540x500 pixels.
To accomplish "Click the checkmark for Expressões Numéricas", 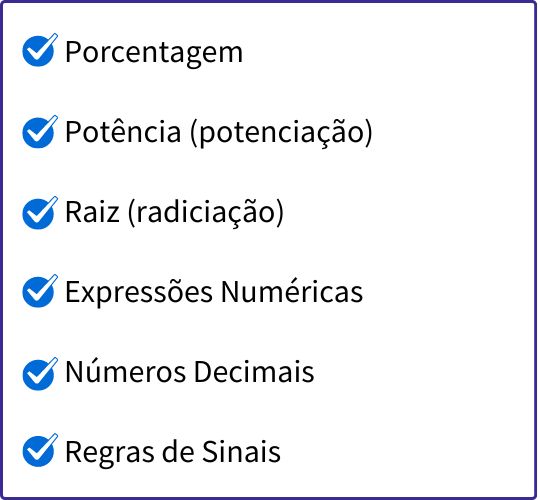I will (x=40, y=291).
